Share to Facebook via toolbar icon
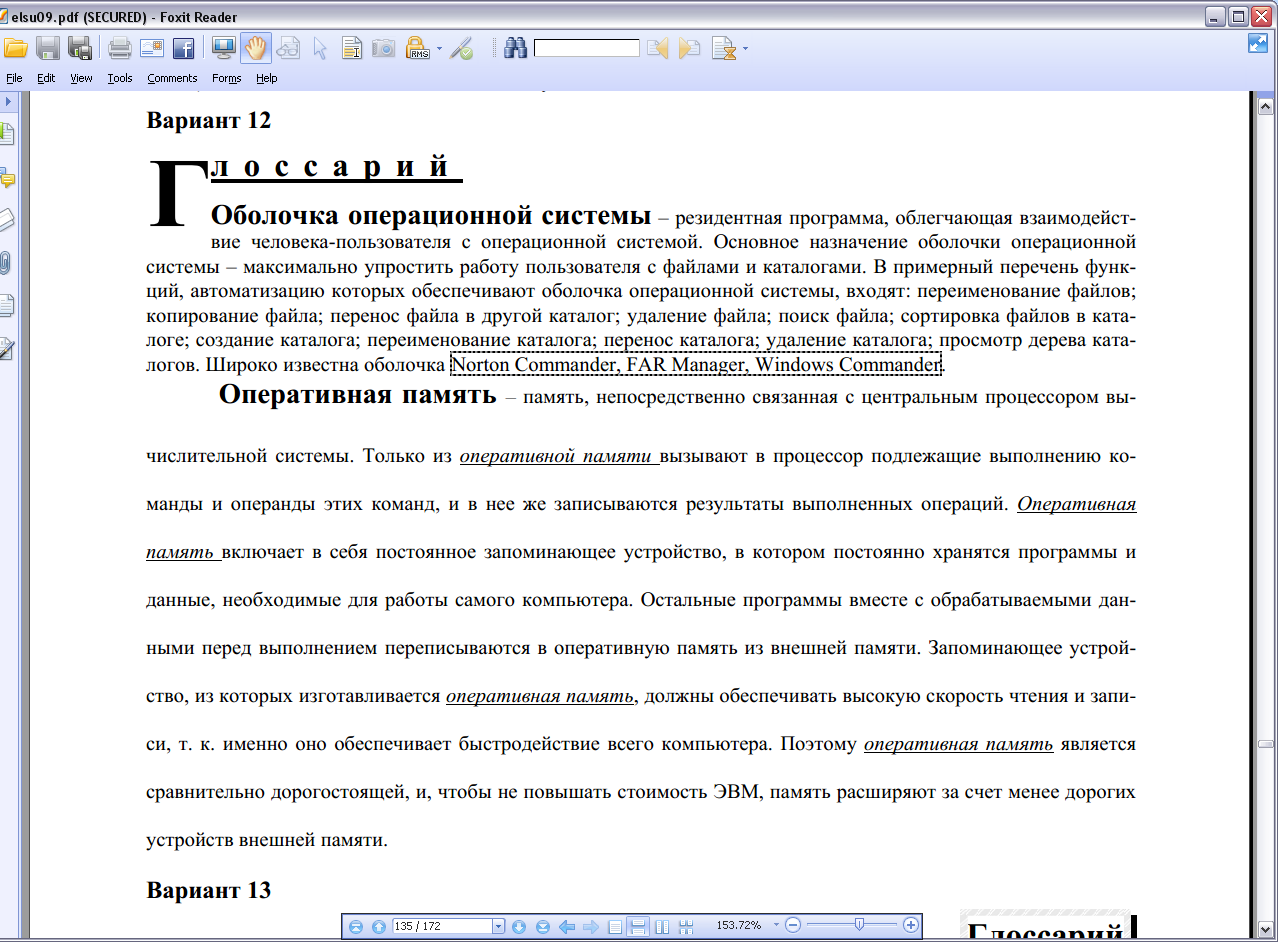 (x=183, y=47)
